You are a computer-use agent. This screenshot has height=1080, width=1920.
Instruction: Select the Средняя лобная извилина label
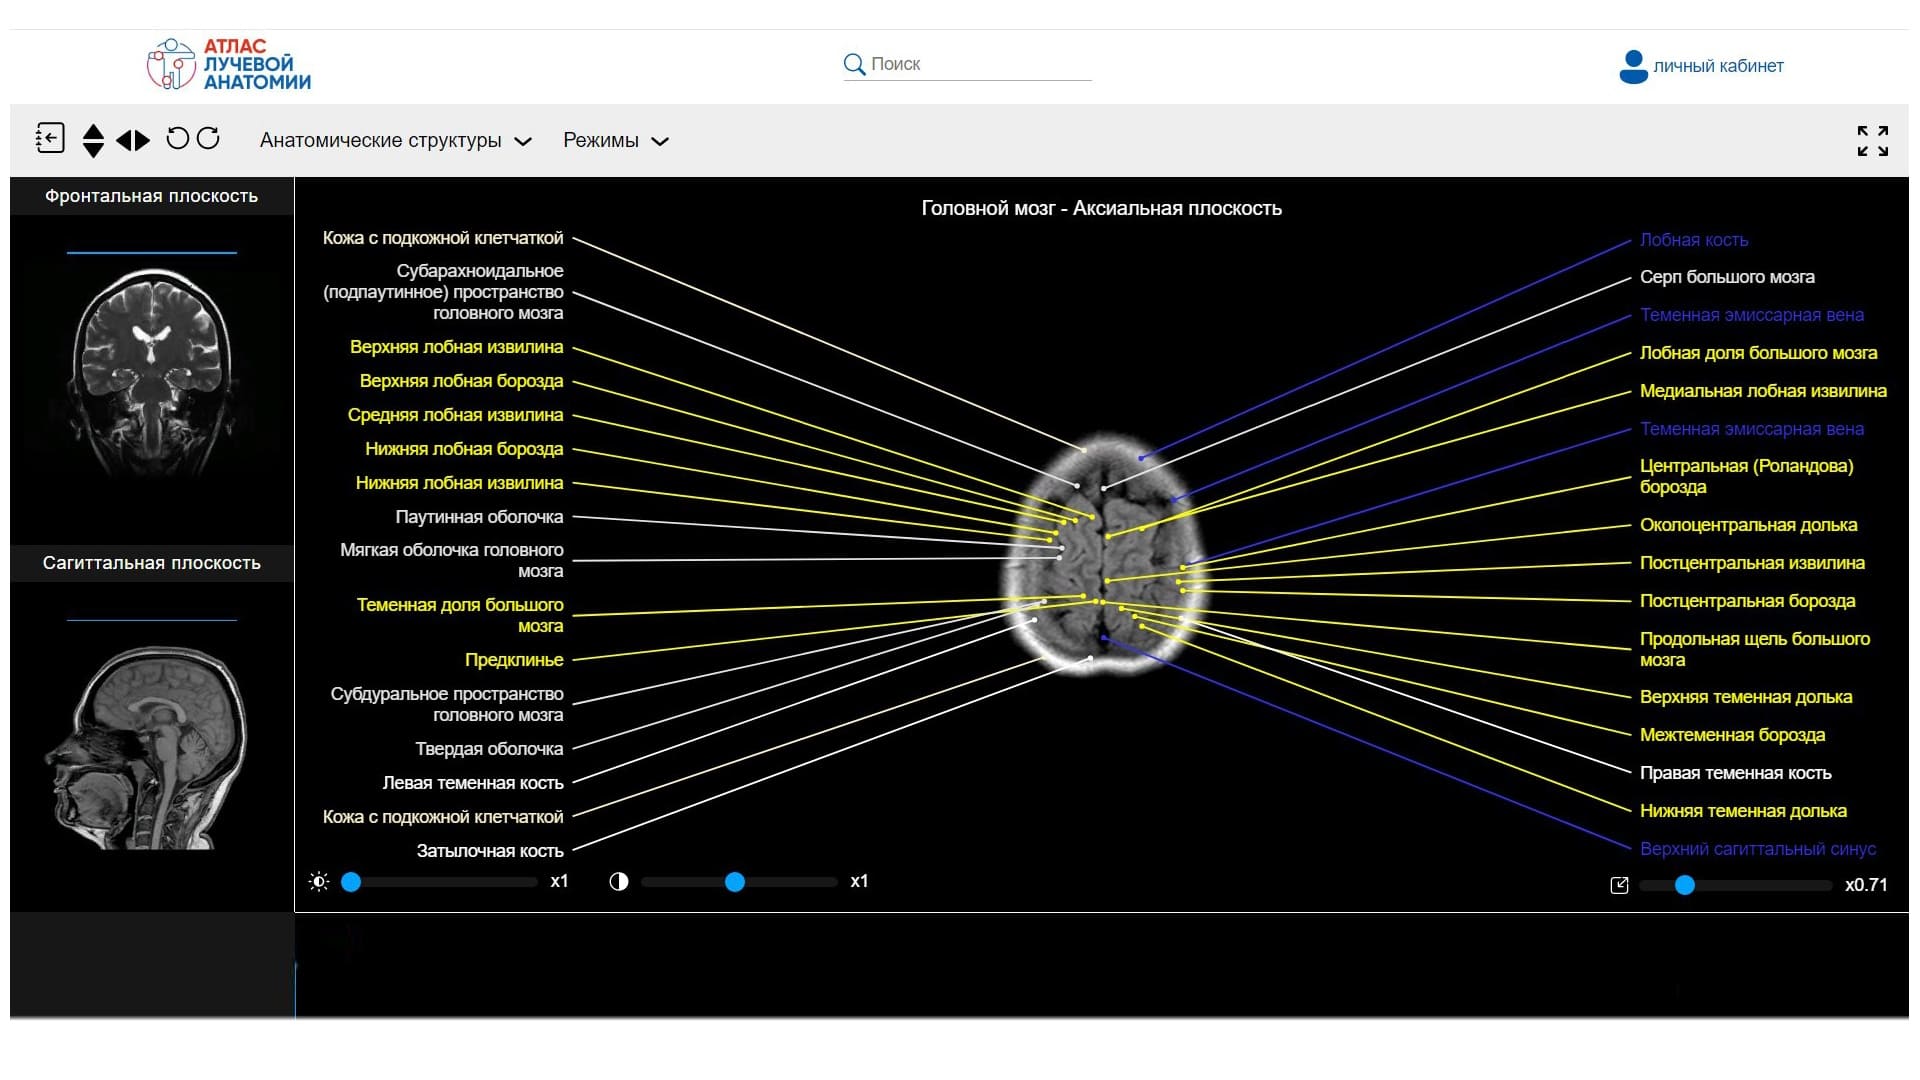click(x=455, y=415)
